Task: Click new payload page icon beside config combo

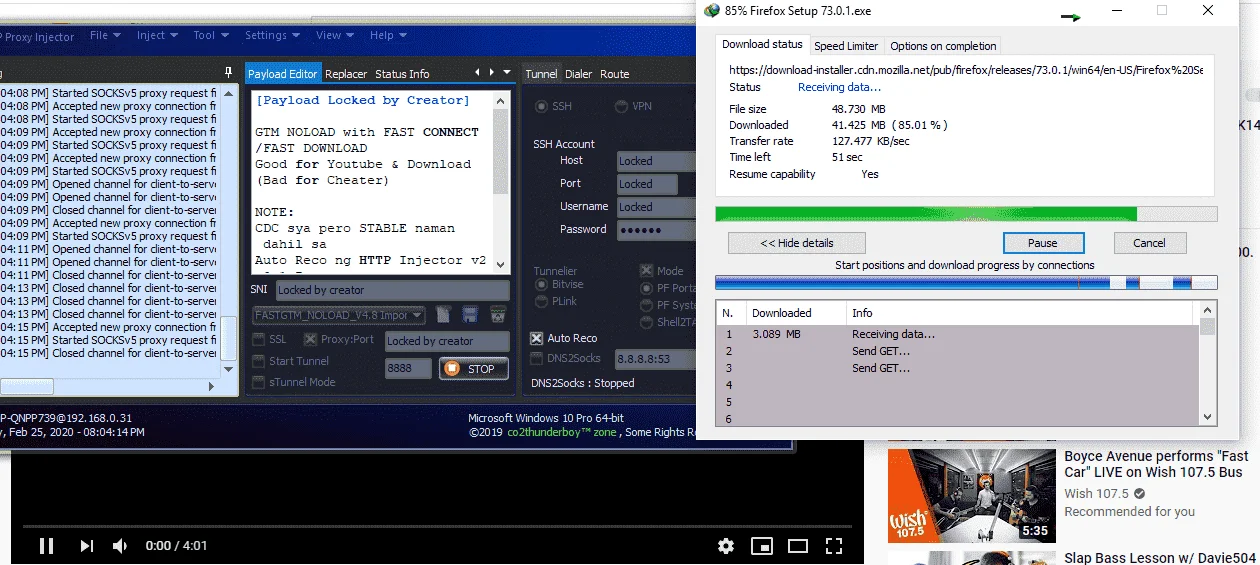Action: [x=444, y=315]
